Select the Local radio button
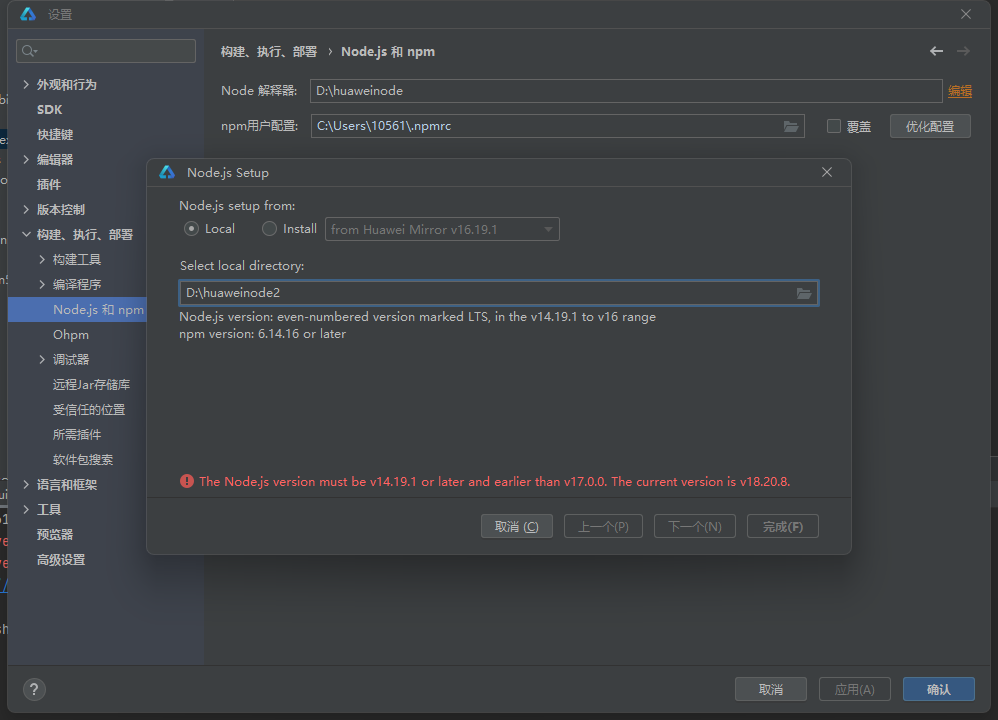Screen dimensions: 998x720 (192, 229)
